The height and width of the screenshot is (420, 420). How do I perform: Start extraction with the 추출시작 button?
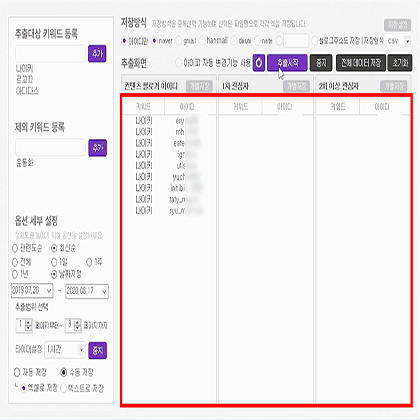point(287,63)
